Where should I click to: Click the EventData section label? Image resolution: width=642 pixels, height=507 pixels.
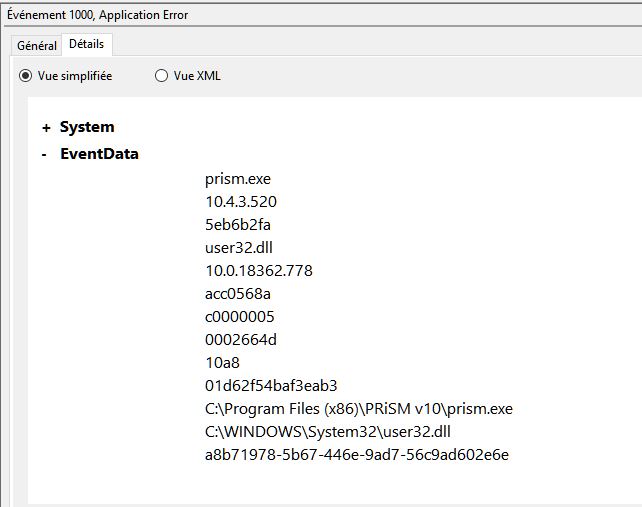tap(99, 154)
